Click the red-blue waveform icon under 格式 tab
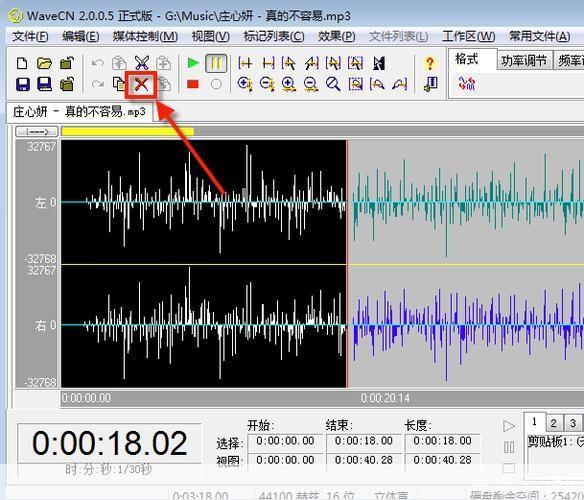 pyautogui.click(x=467, y=84)
